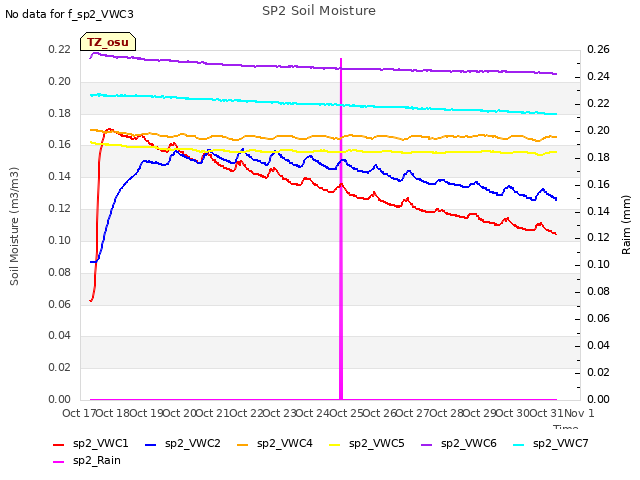Click the Oct 24 x-axis tick label
The height and width of the screenshot is (480, 640).
tap(313, 413)
